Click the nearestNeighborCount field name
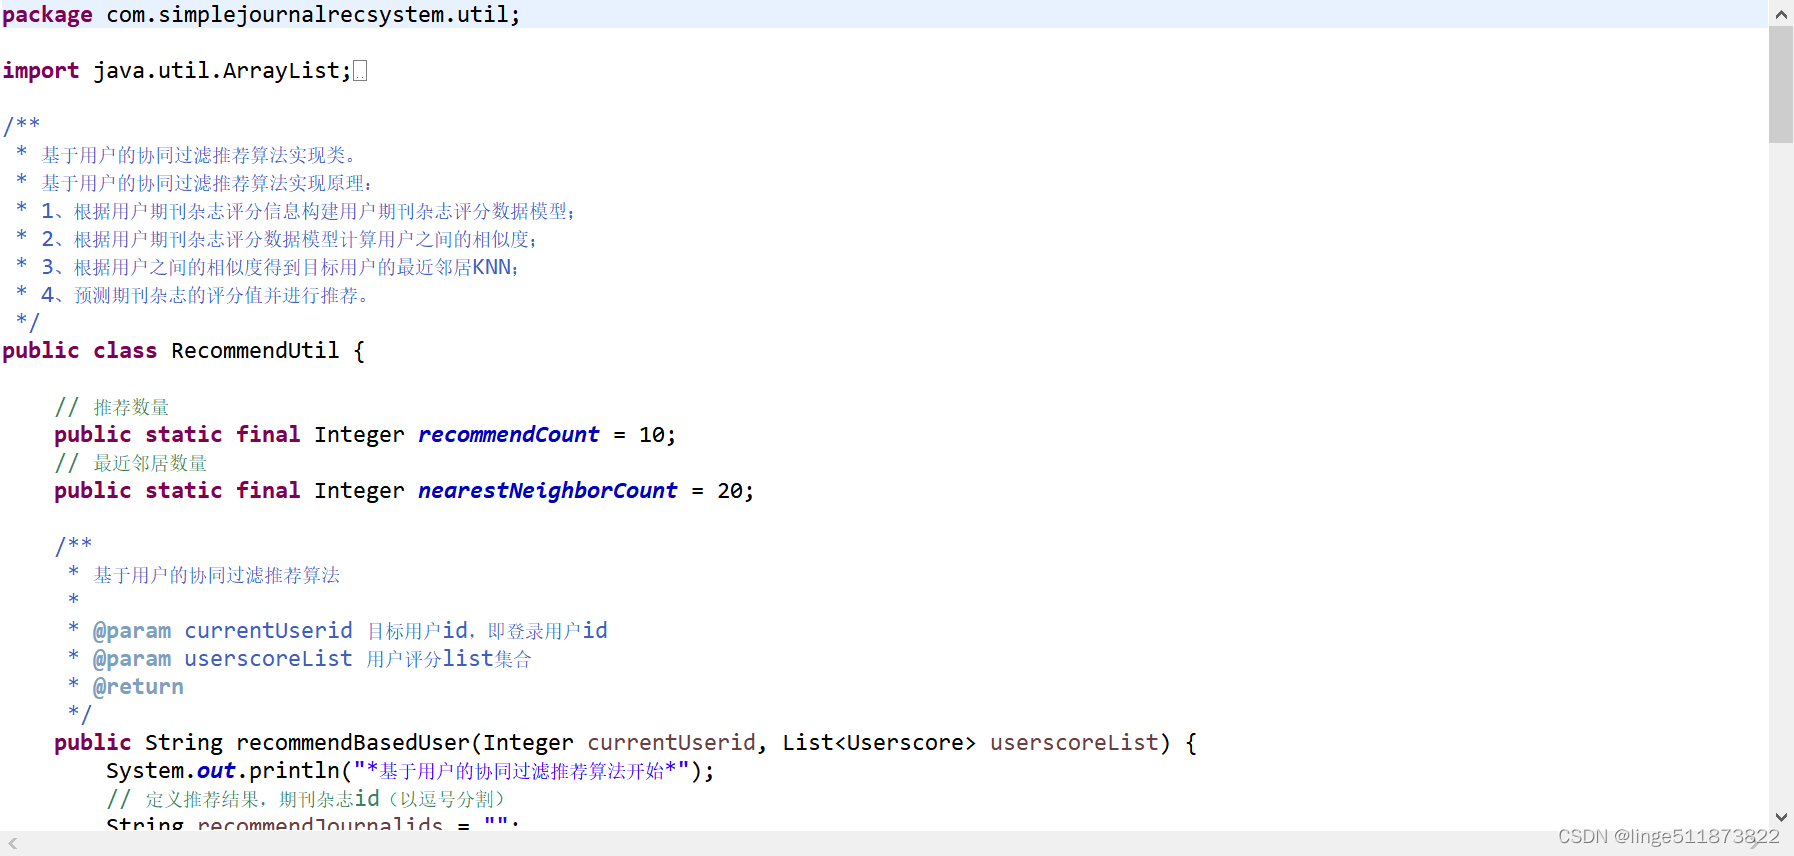 pyautogui.click(x=547, y=491)
